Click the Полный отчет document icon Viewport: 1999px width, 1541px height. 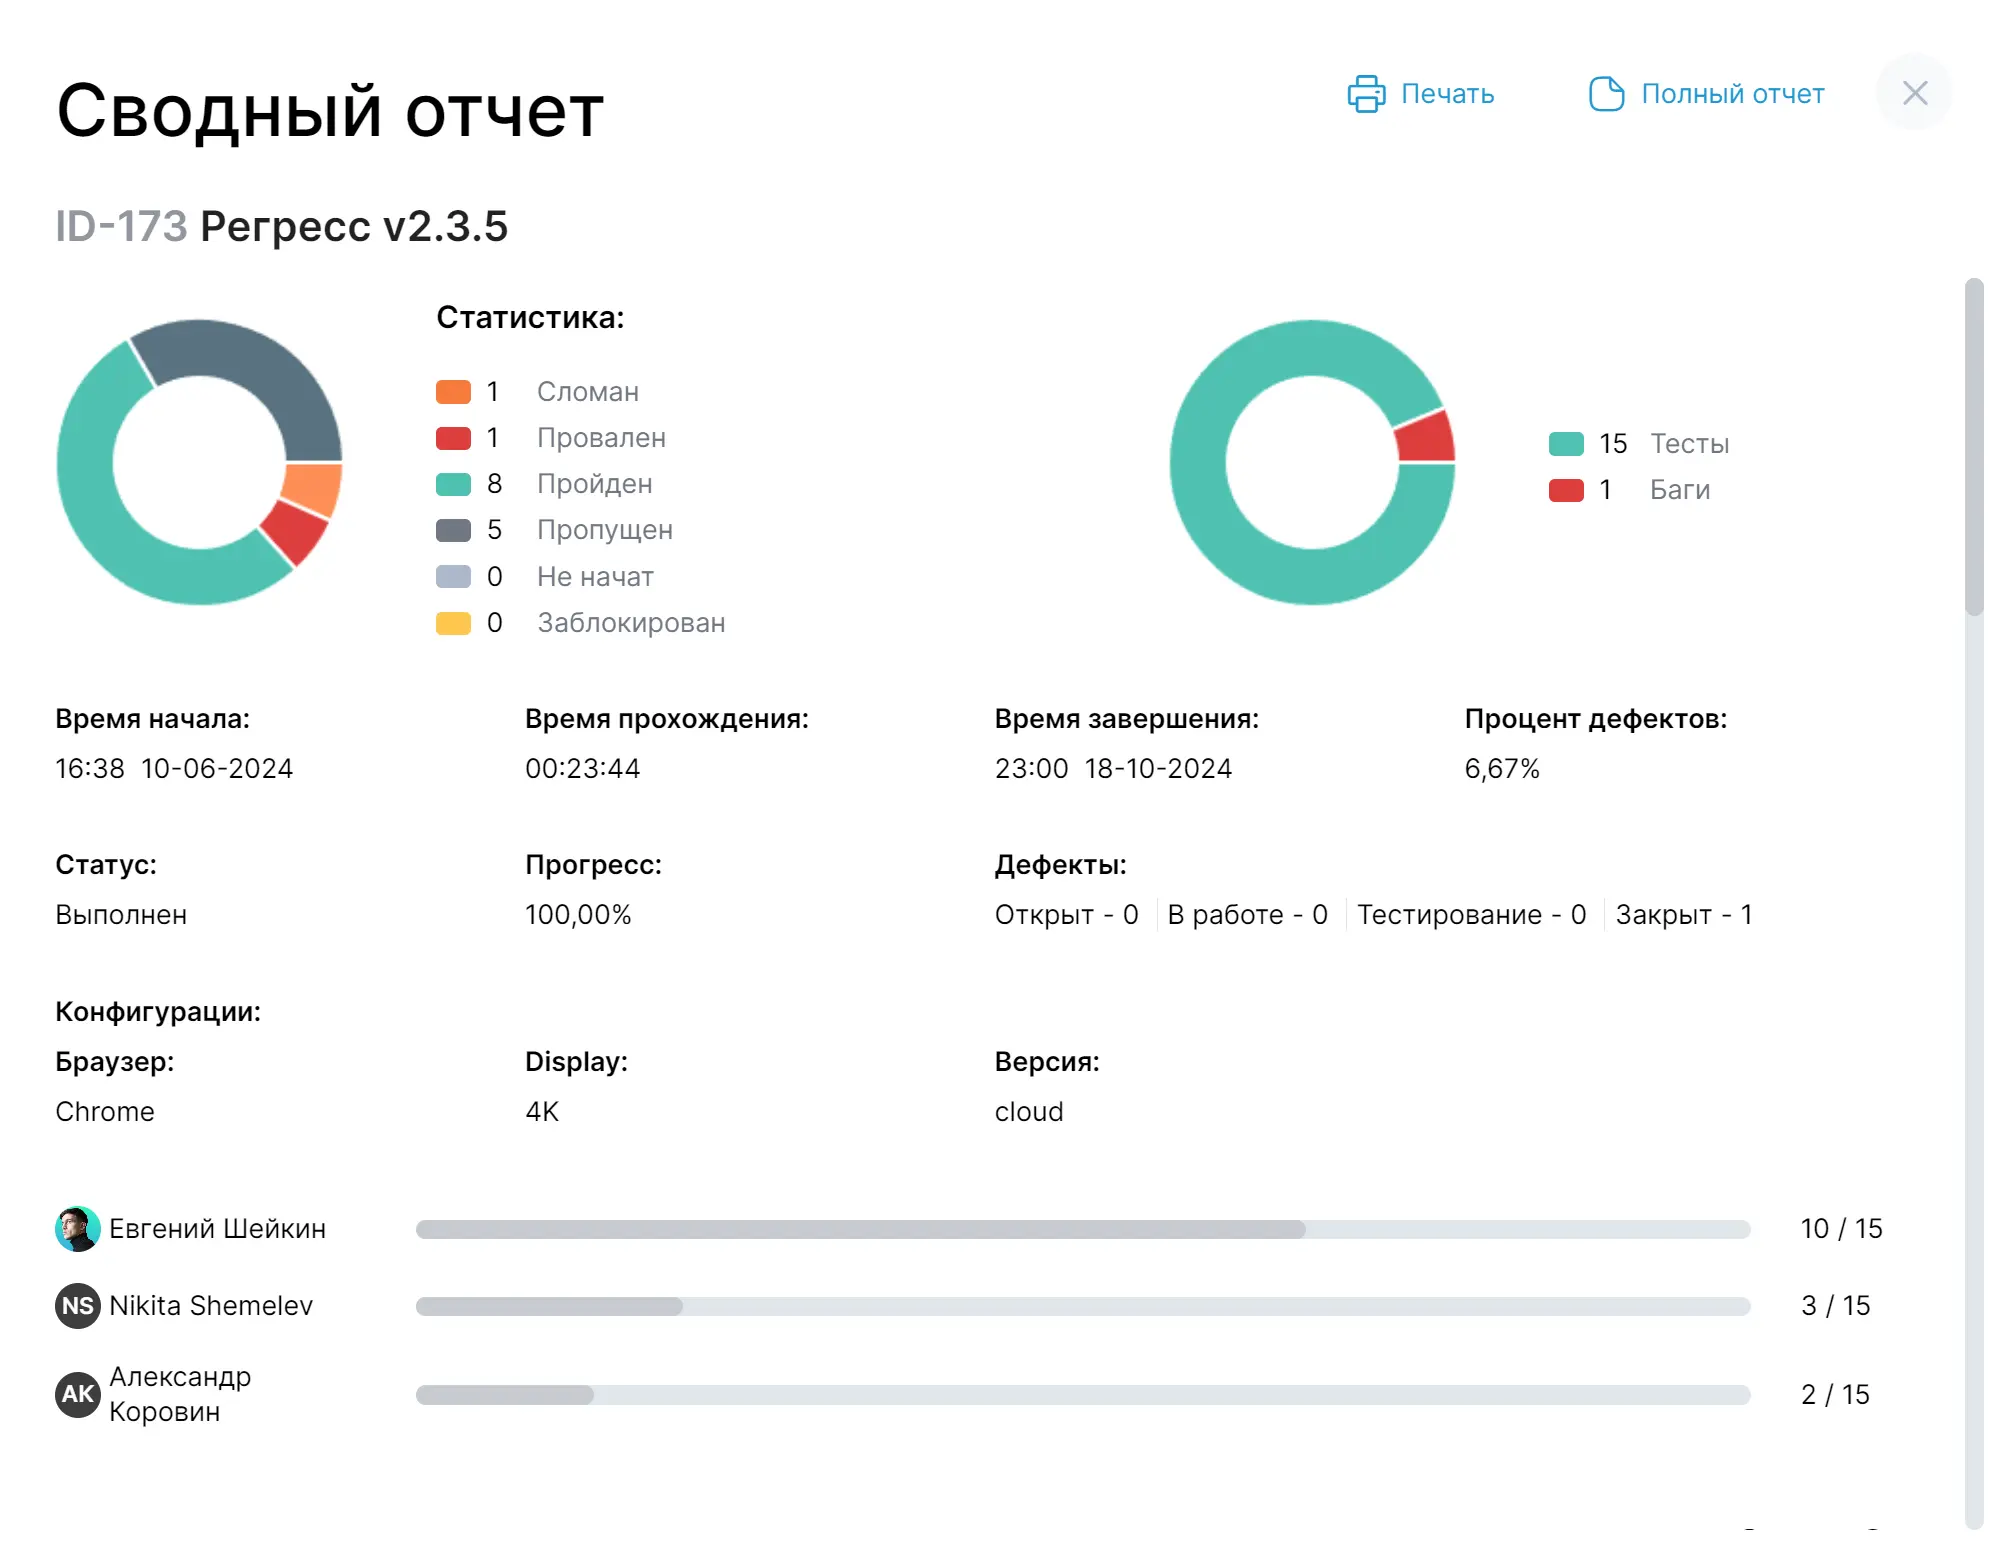1606,93
